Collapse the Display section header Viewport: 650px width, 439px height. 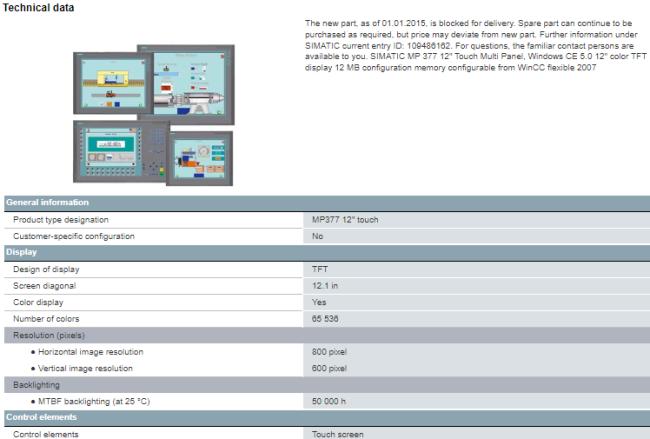(23, 252)
